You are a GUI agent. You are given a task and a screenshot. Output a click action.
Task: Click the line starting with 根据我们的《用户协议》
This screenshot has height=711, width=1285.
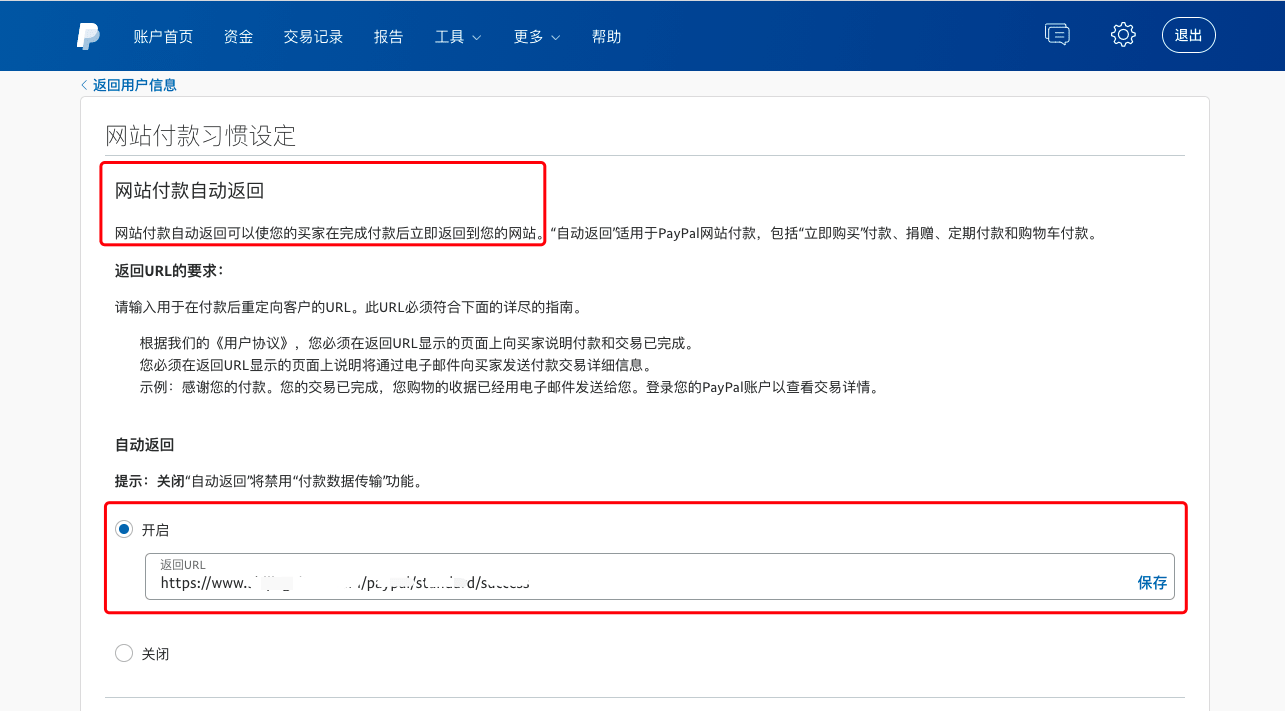(417, 343)
